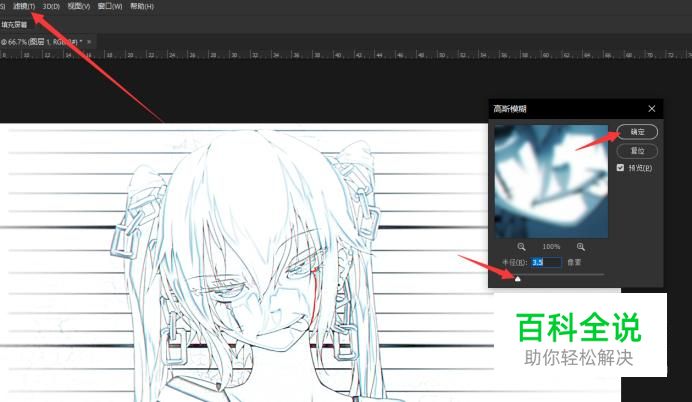Close the 高斯模糊 Gaussian Blur dialog

pos(651,109)
